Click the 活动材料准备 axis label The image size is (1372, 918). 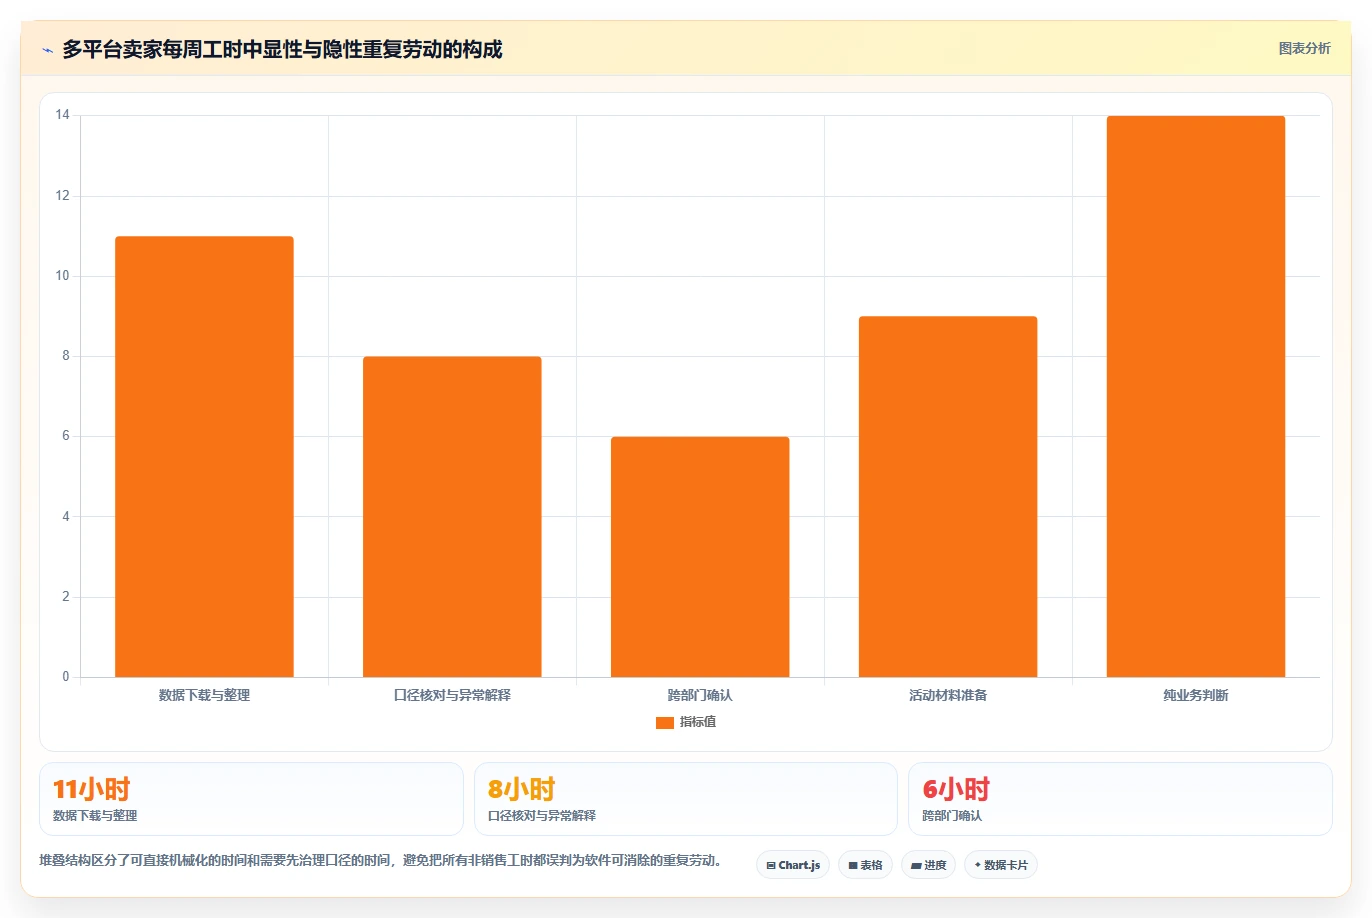(948, 695)
